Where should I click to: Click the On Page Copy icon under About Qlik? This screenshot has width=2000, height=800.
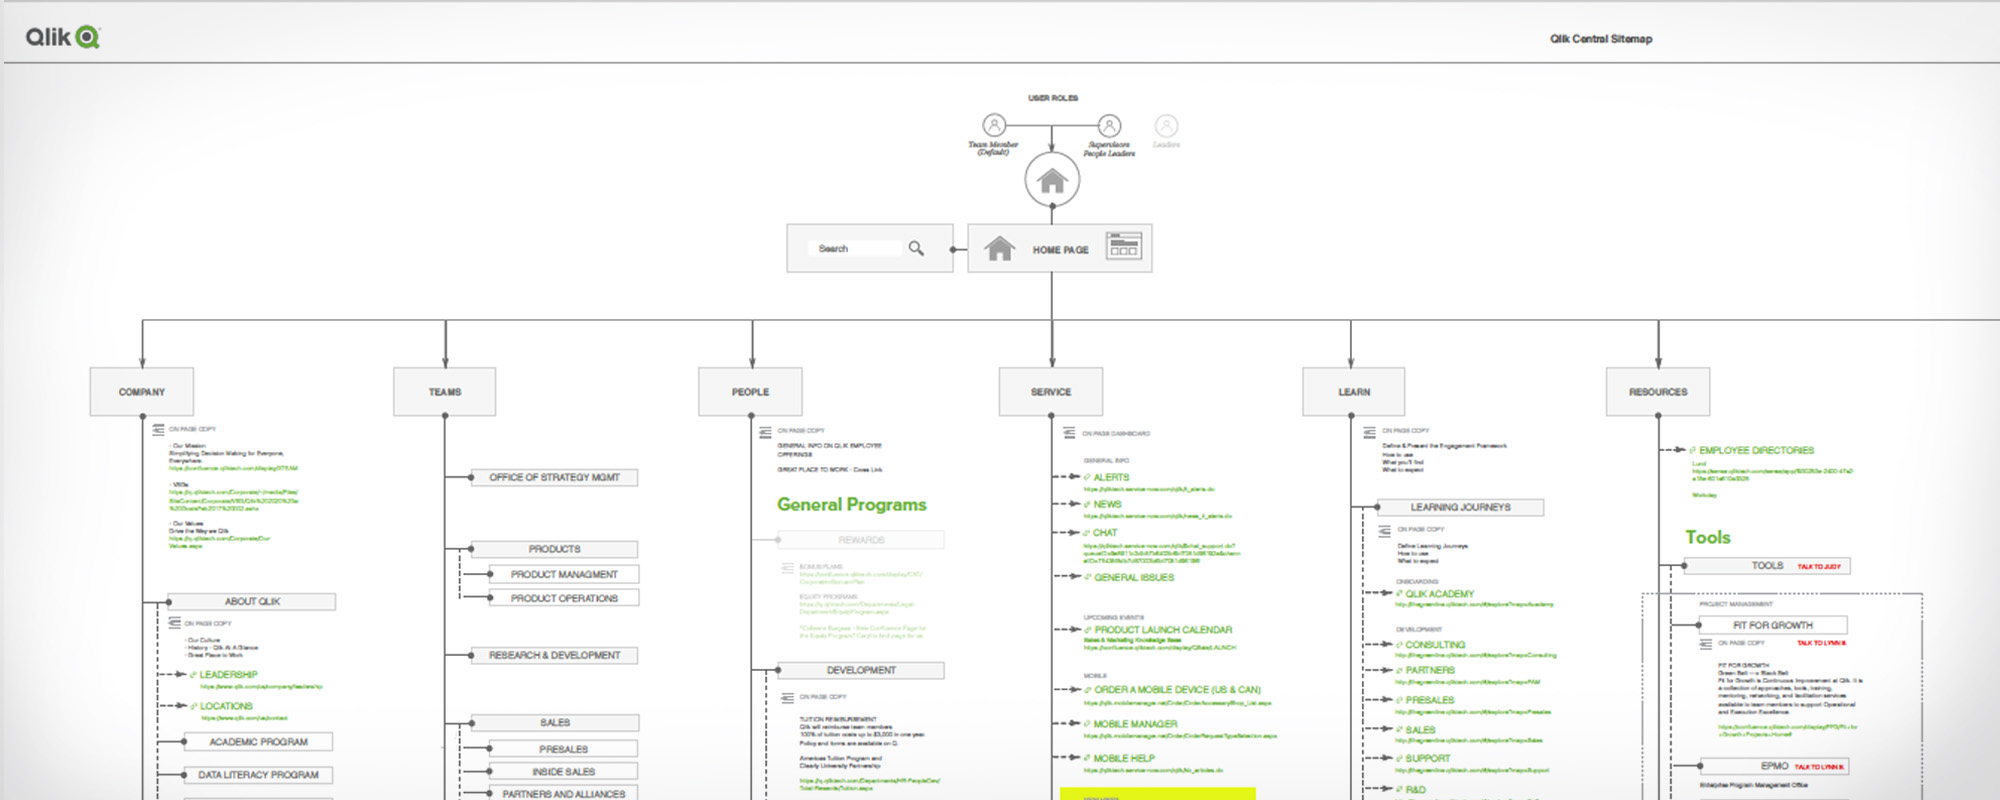pyautogui.click(x=174, y=622)
